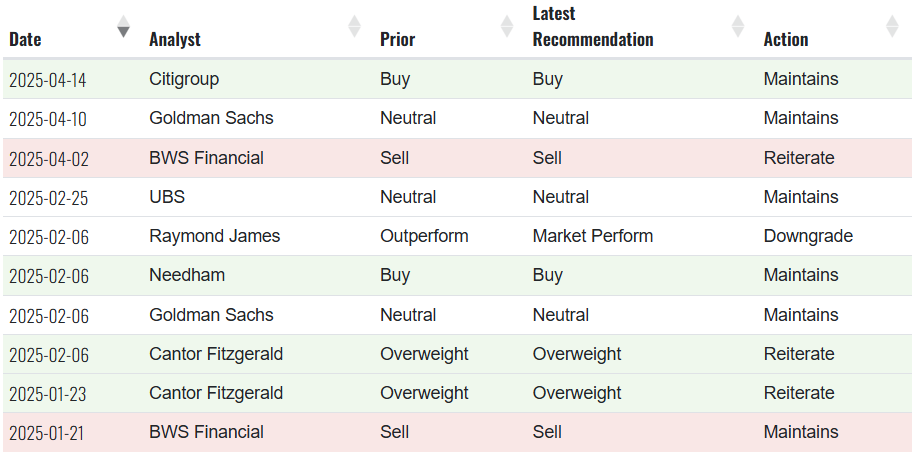Click the Date column header

coord(26,39)
